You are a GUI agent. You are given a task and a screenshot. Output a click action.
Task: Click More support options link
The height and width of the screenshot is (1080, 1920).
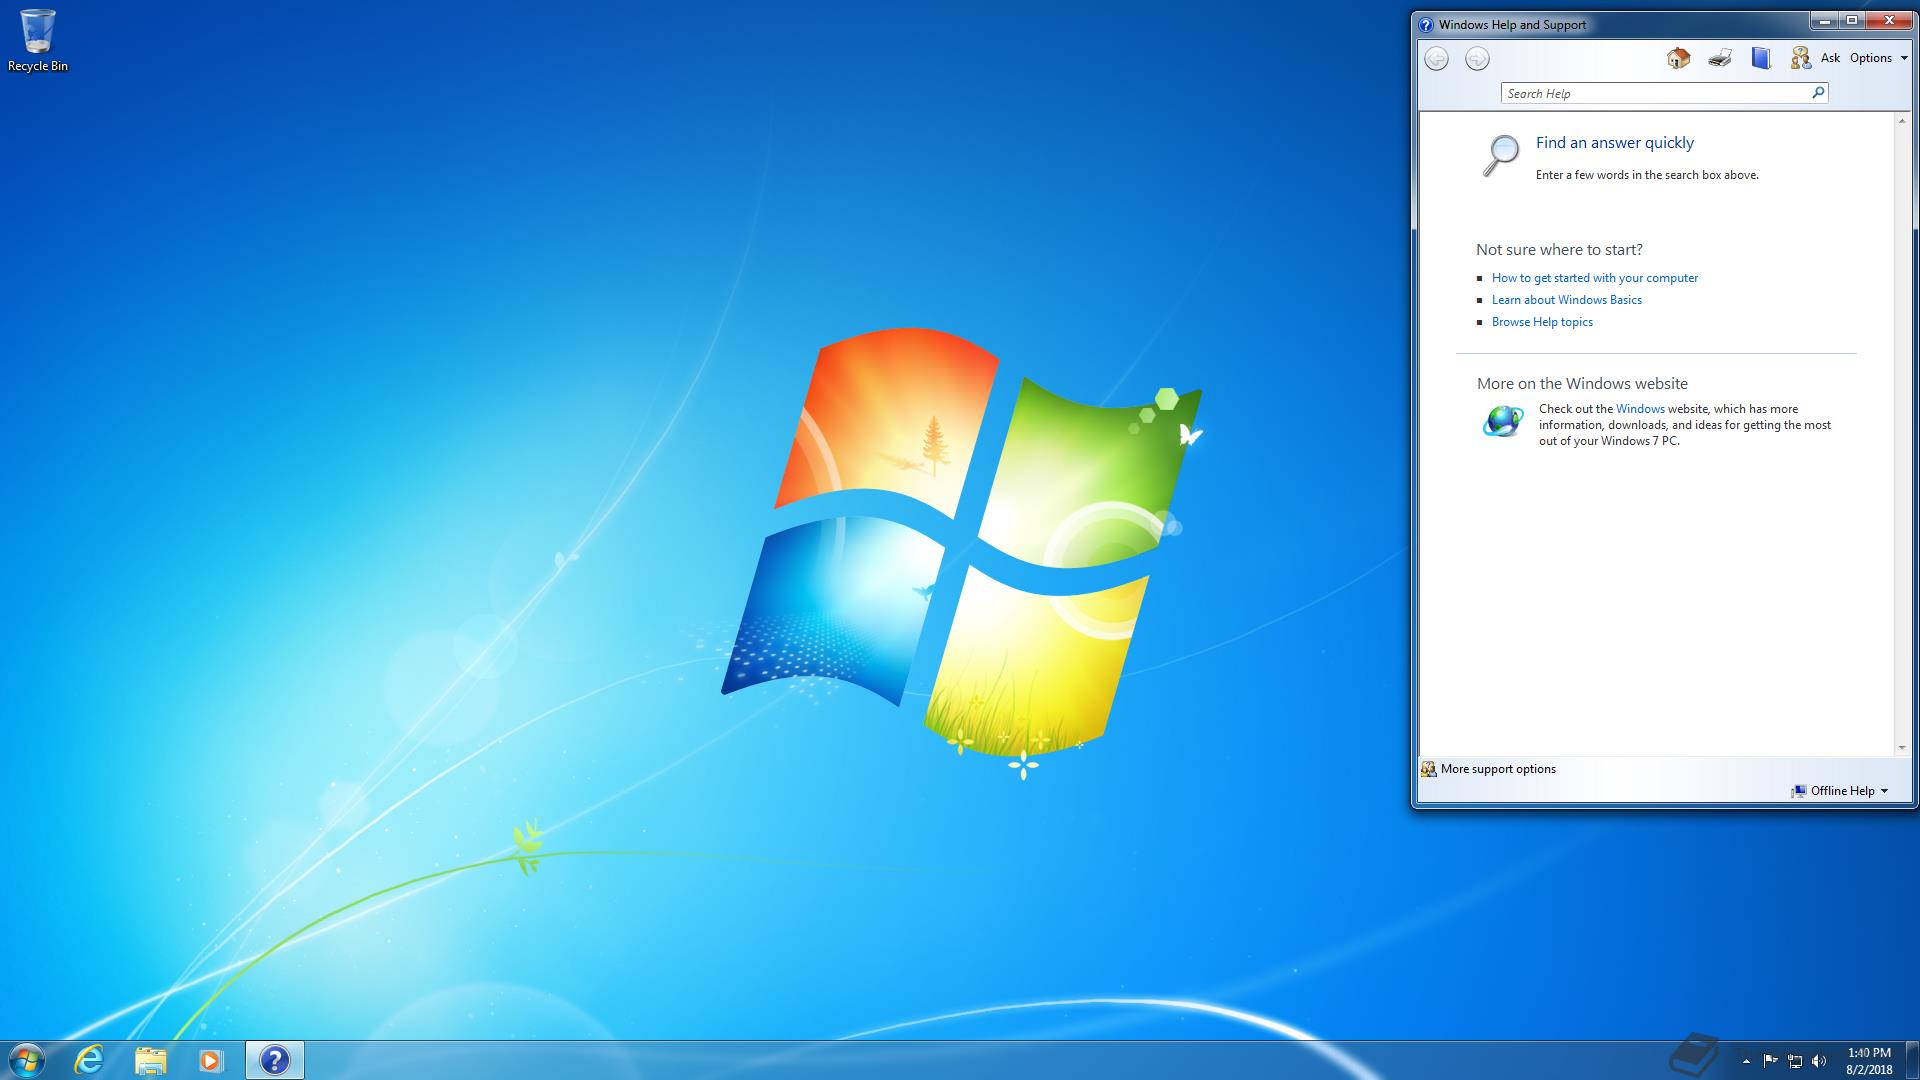click(x=1498, y=769)
